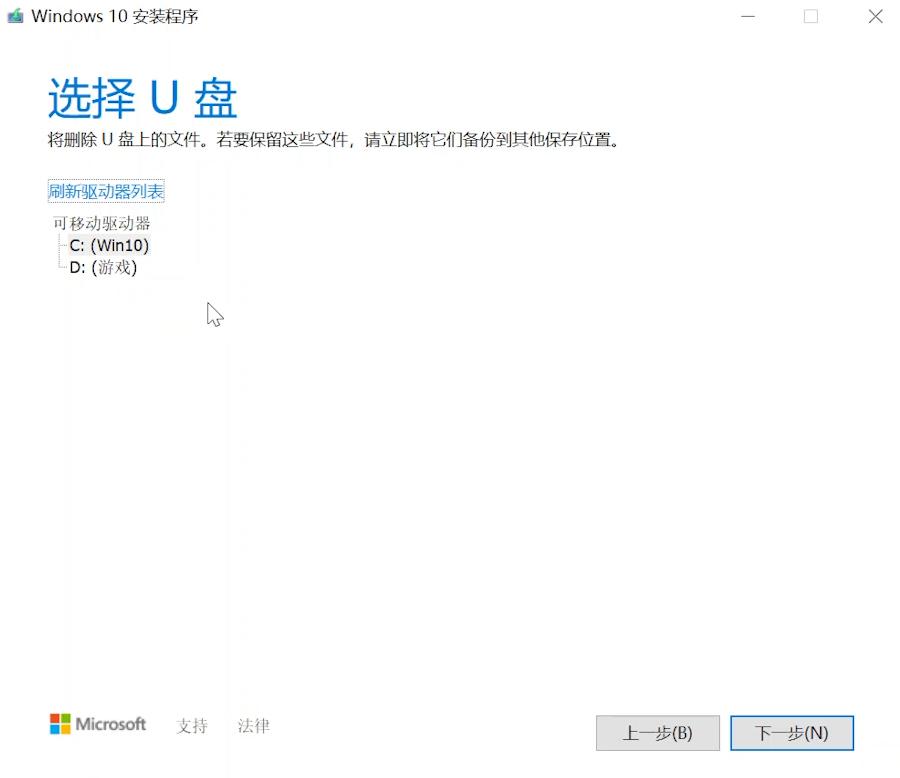The height and width of the screenshot is (778, 900).
Task: Click the 选择 U 盘 page heading
Action: [138, 97]
